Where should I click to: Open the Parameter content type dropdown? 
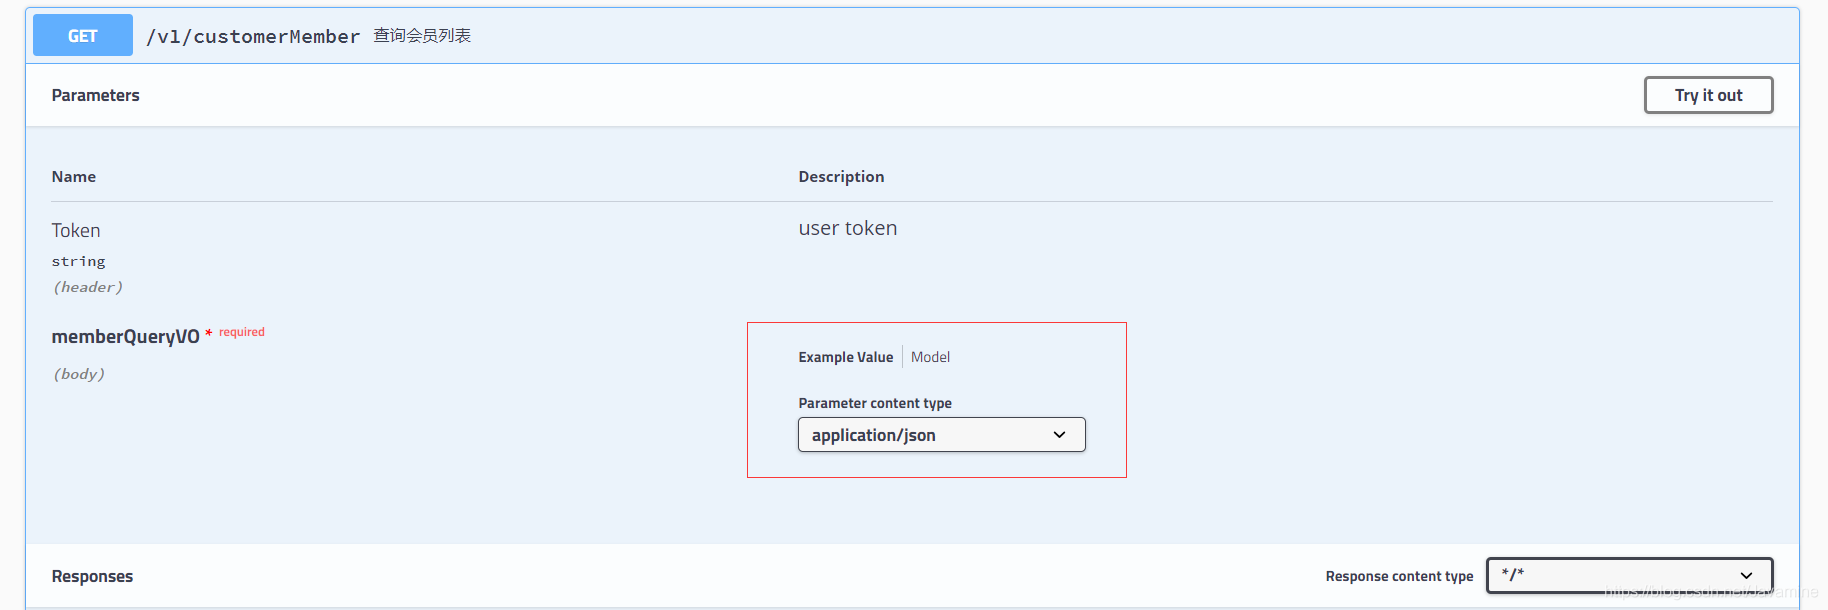(940, 435)
